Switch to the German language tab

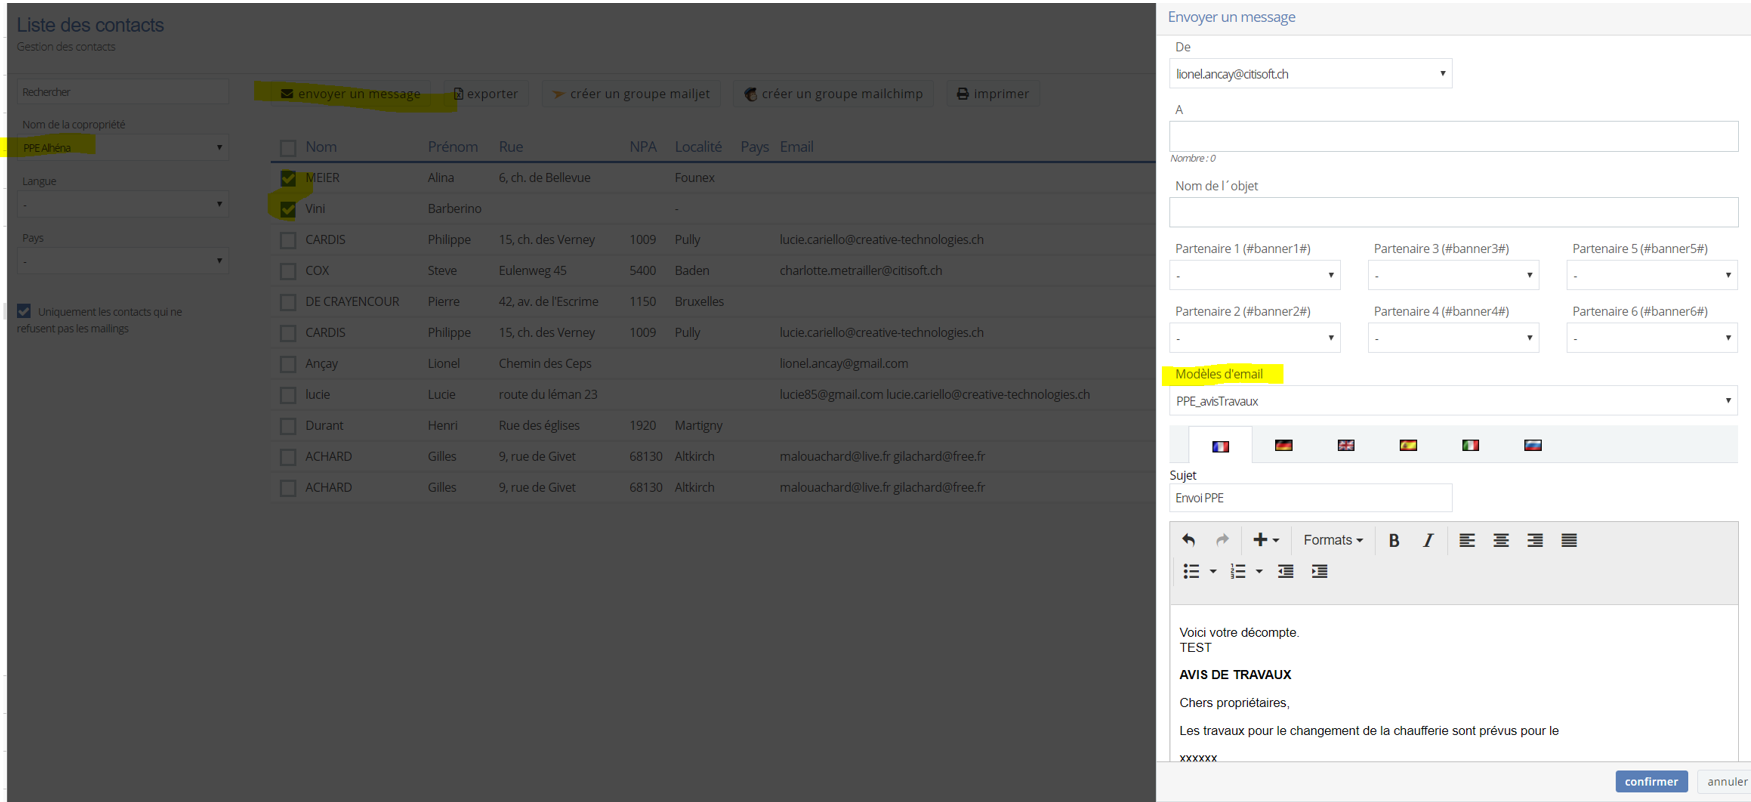point(1283,445)
